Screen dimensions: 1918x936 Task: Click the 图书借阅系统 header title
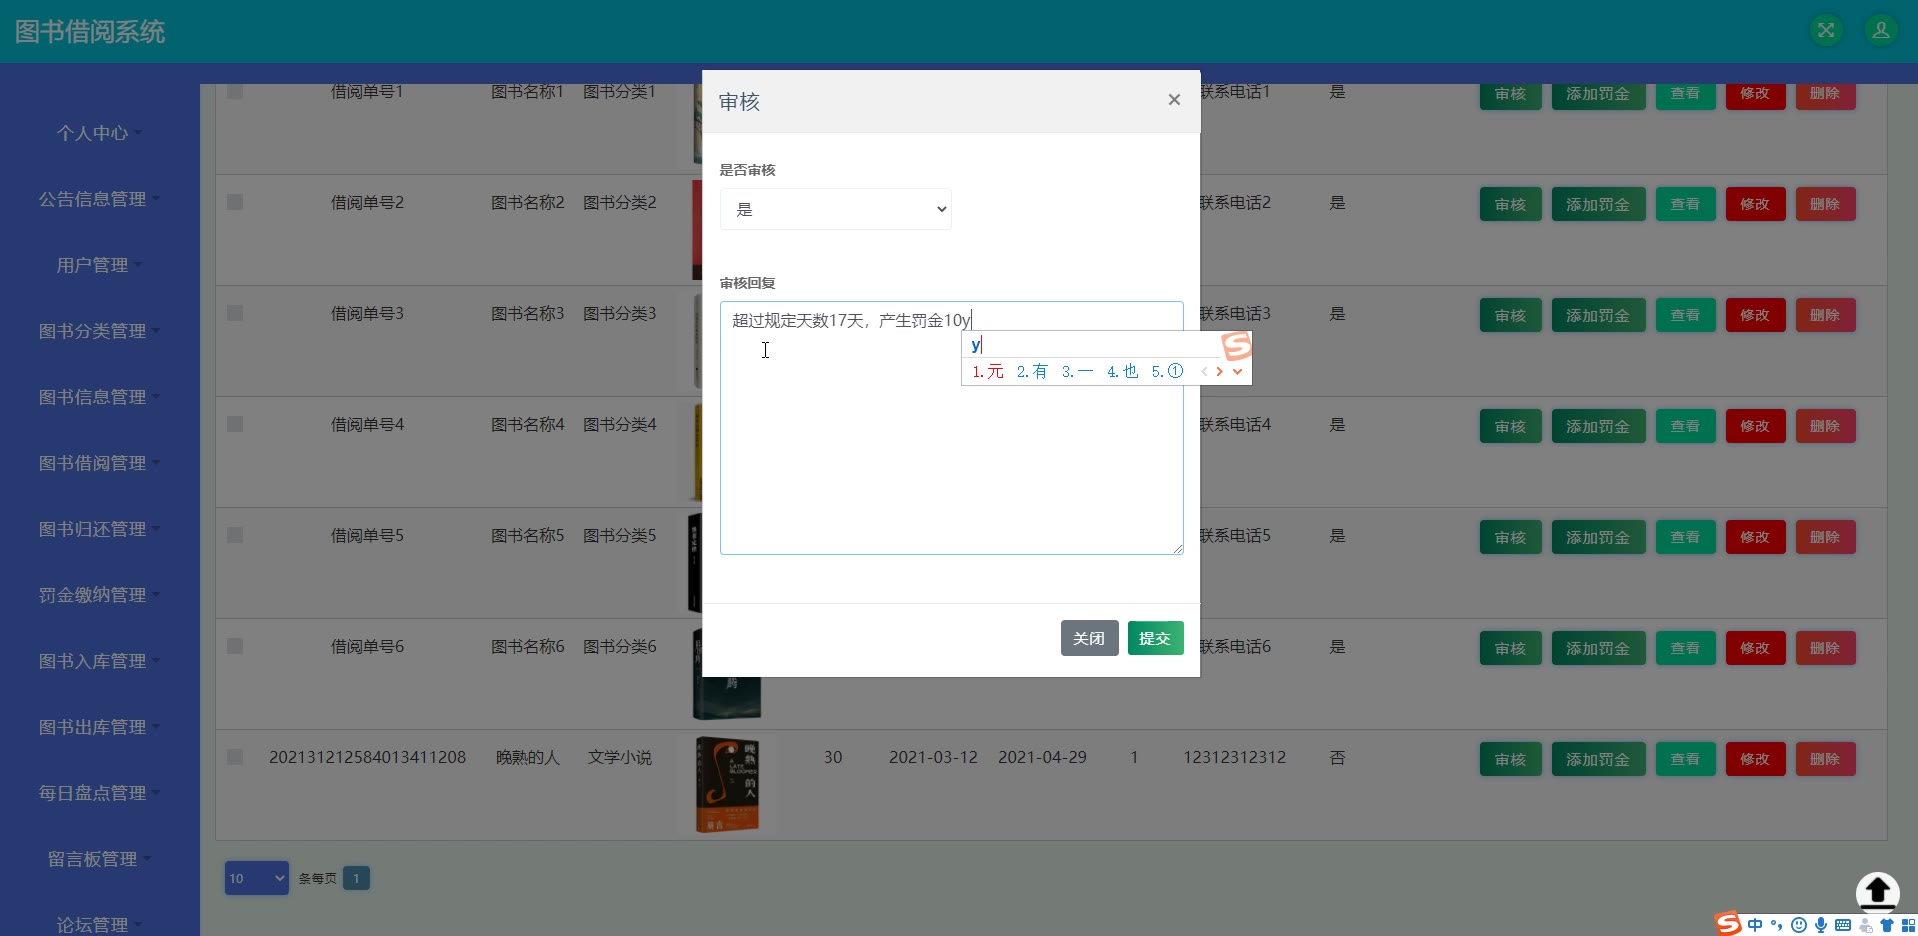click(x=90, y=32)
